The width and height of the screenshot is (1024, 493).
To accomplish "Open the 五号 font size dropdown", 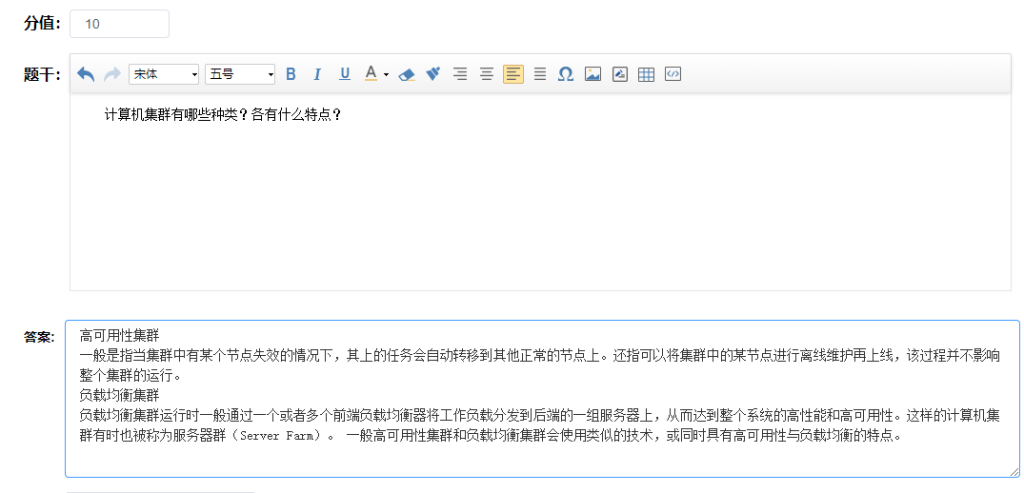I will pyautogui.click(x=240, y=75).
